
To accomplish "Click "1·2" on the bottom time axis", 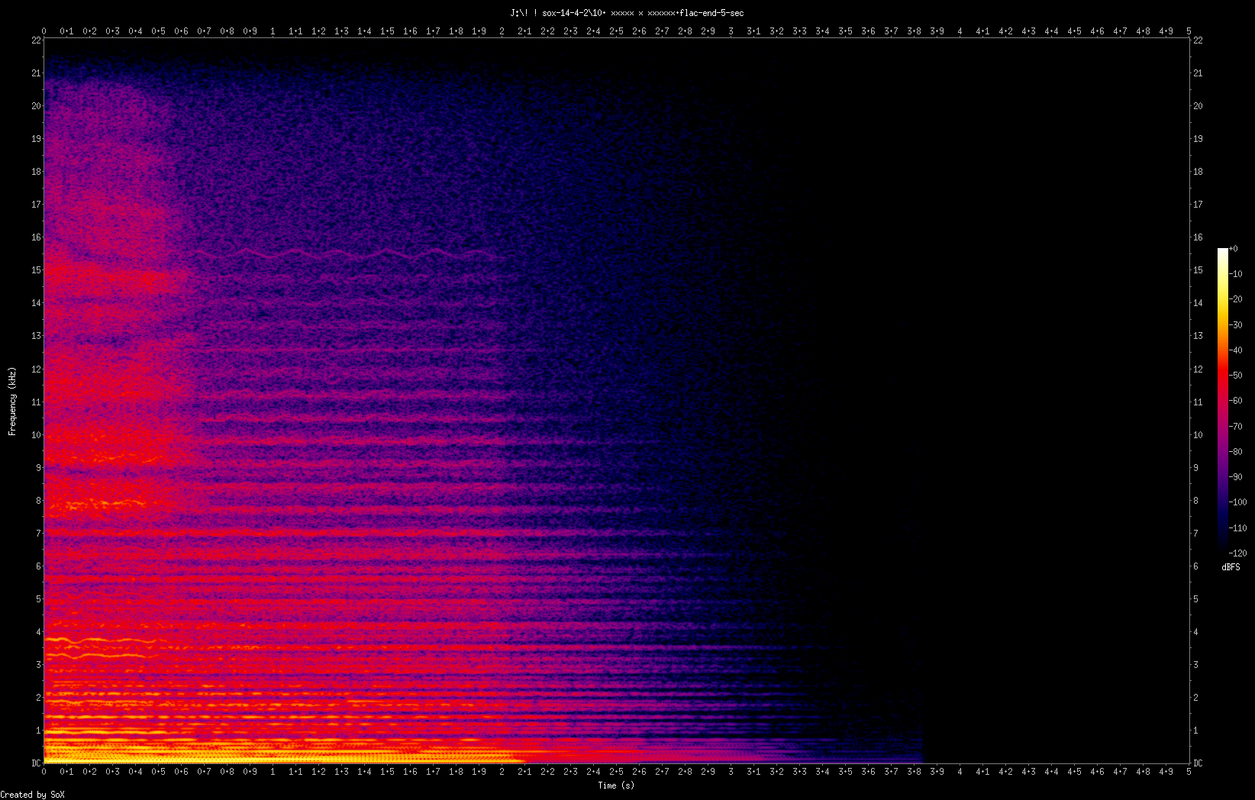I will tap(319, 772).
